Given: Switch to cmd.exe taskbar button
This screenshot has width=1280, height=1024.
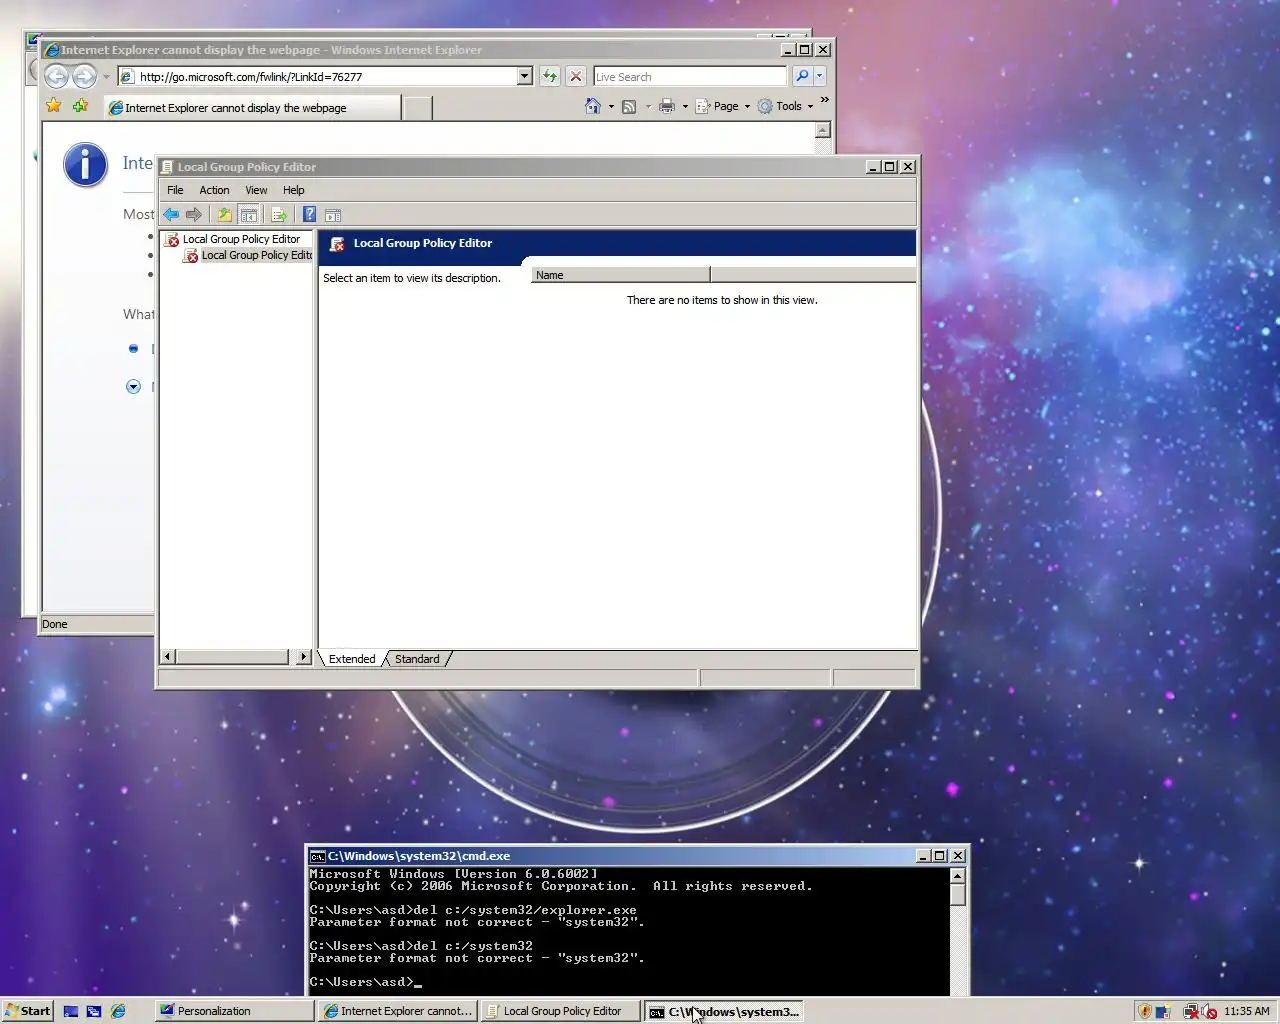Looking at the screenshot, I should click(x=723, y=1011).
